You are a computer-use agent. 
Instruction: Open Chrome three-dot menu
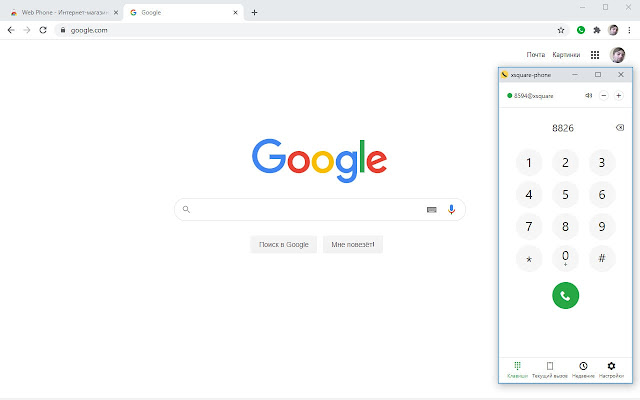629,30
